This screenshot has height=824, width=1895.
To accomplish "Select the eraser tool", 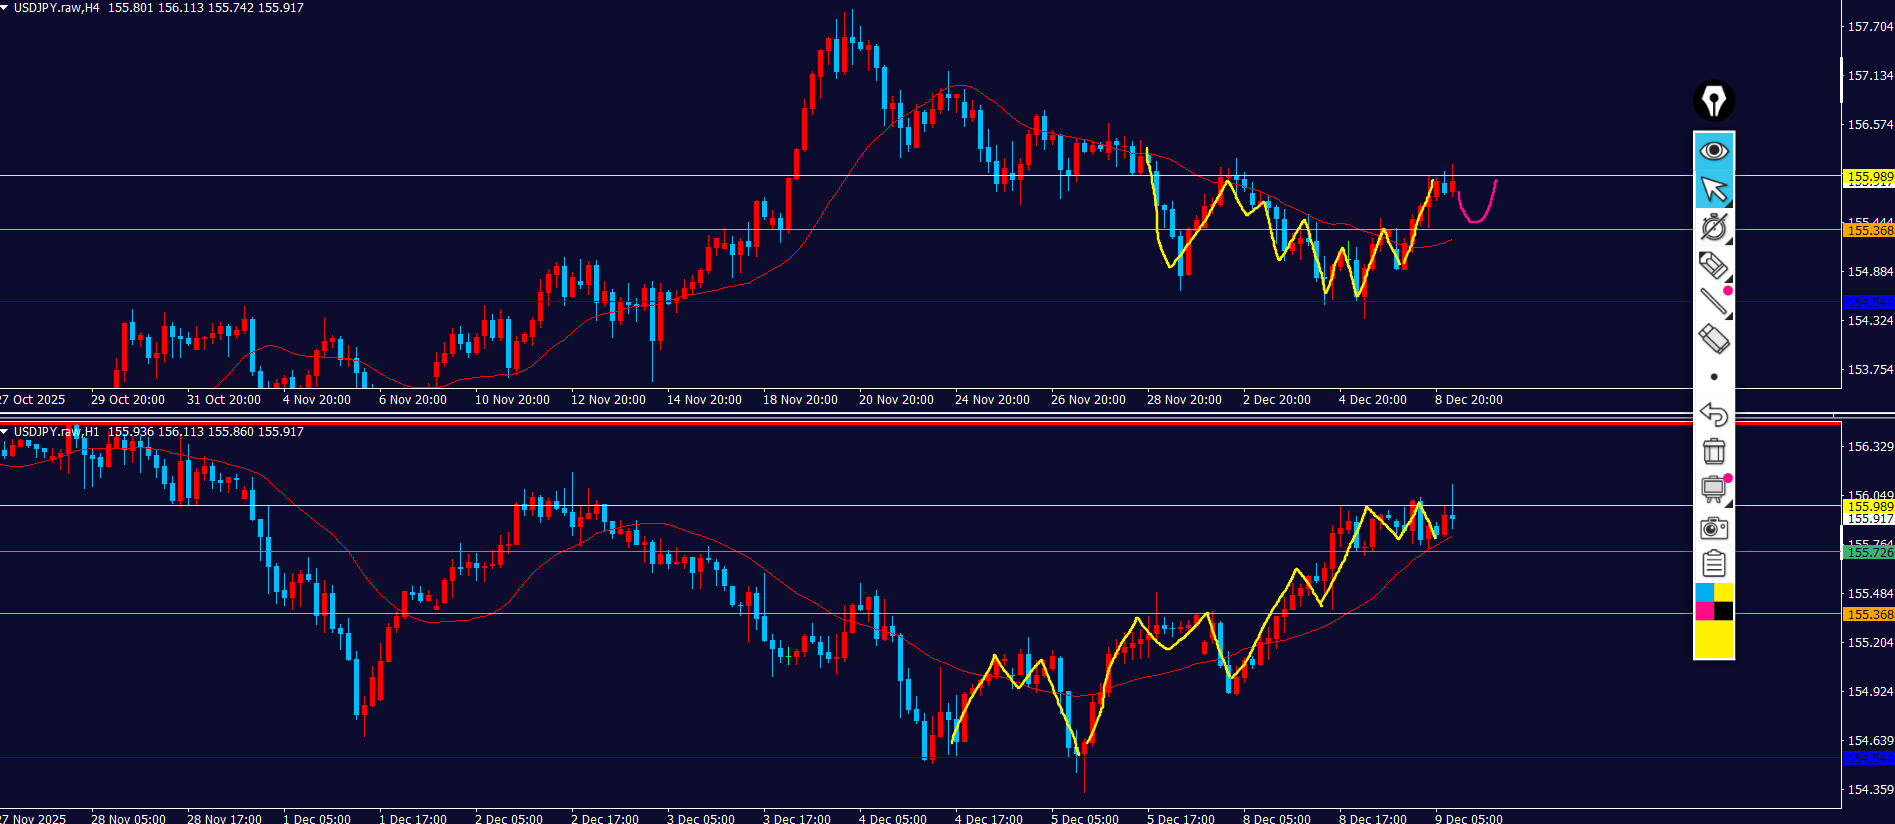I will [x=1713, y=339].
